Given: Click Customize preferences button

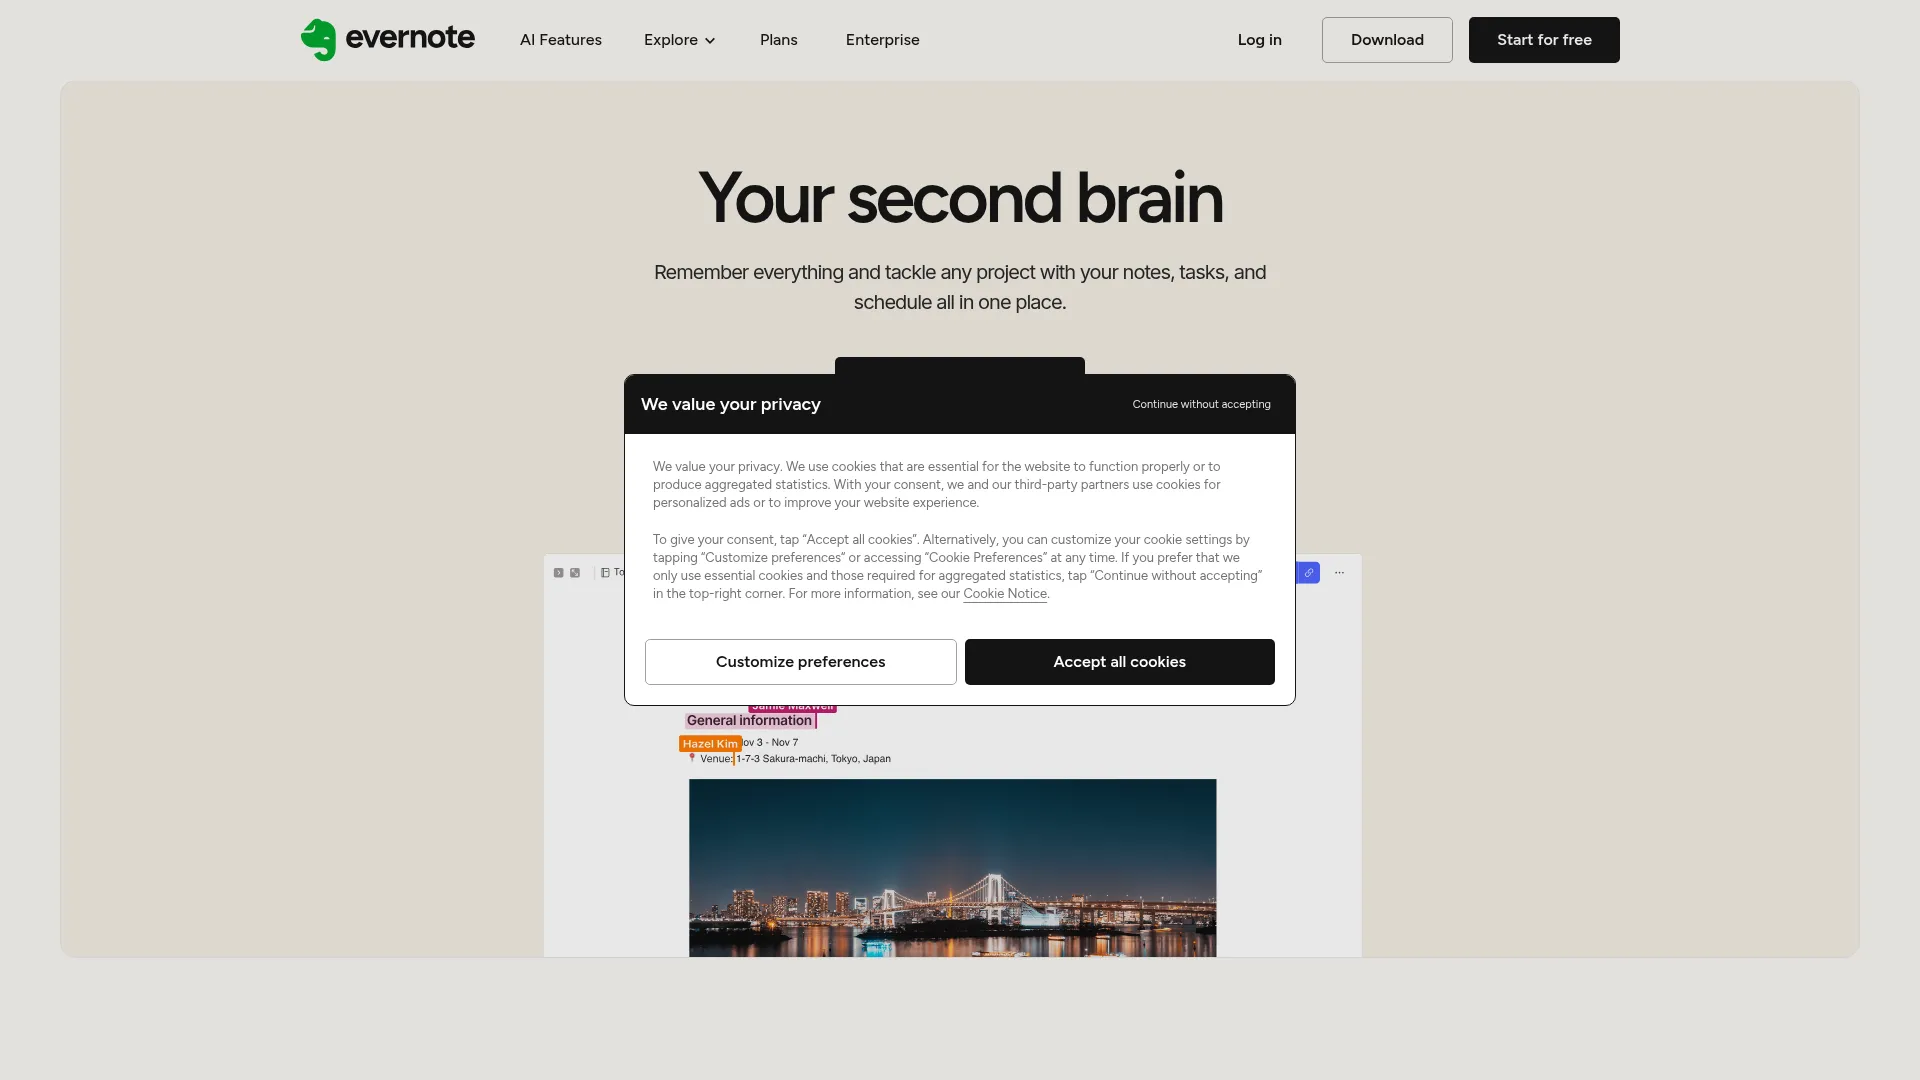Looking at the screenshot, I should click(x=800, y=662).
